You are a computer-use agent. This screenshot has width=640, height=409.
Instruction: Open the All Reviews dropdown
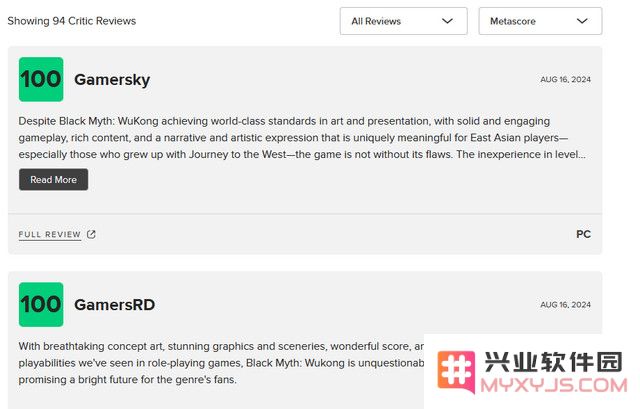tap(403, 21)
